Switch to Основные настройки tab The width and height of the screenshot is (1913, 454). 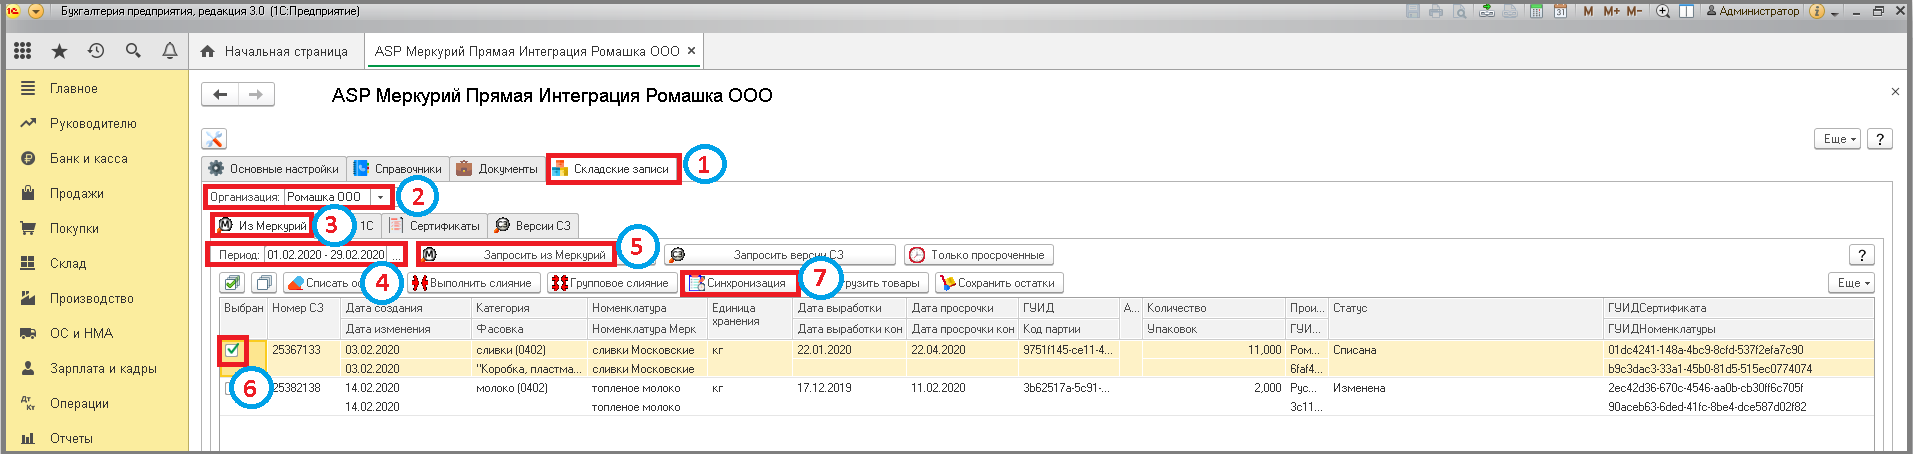click(274, 169)
